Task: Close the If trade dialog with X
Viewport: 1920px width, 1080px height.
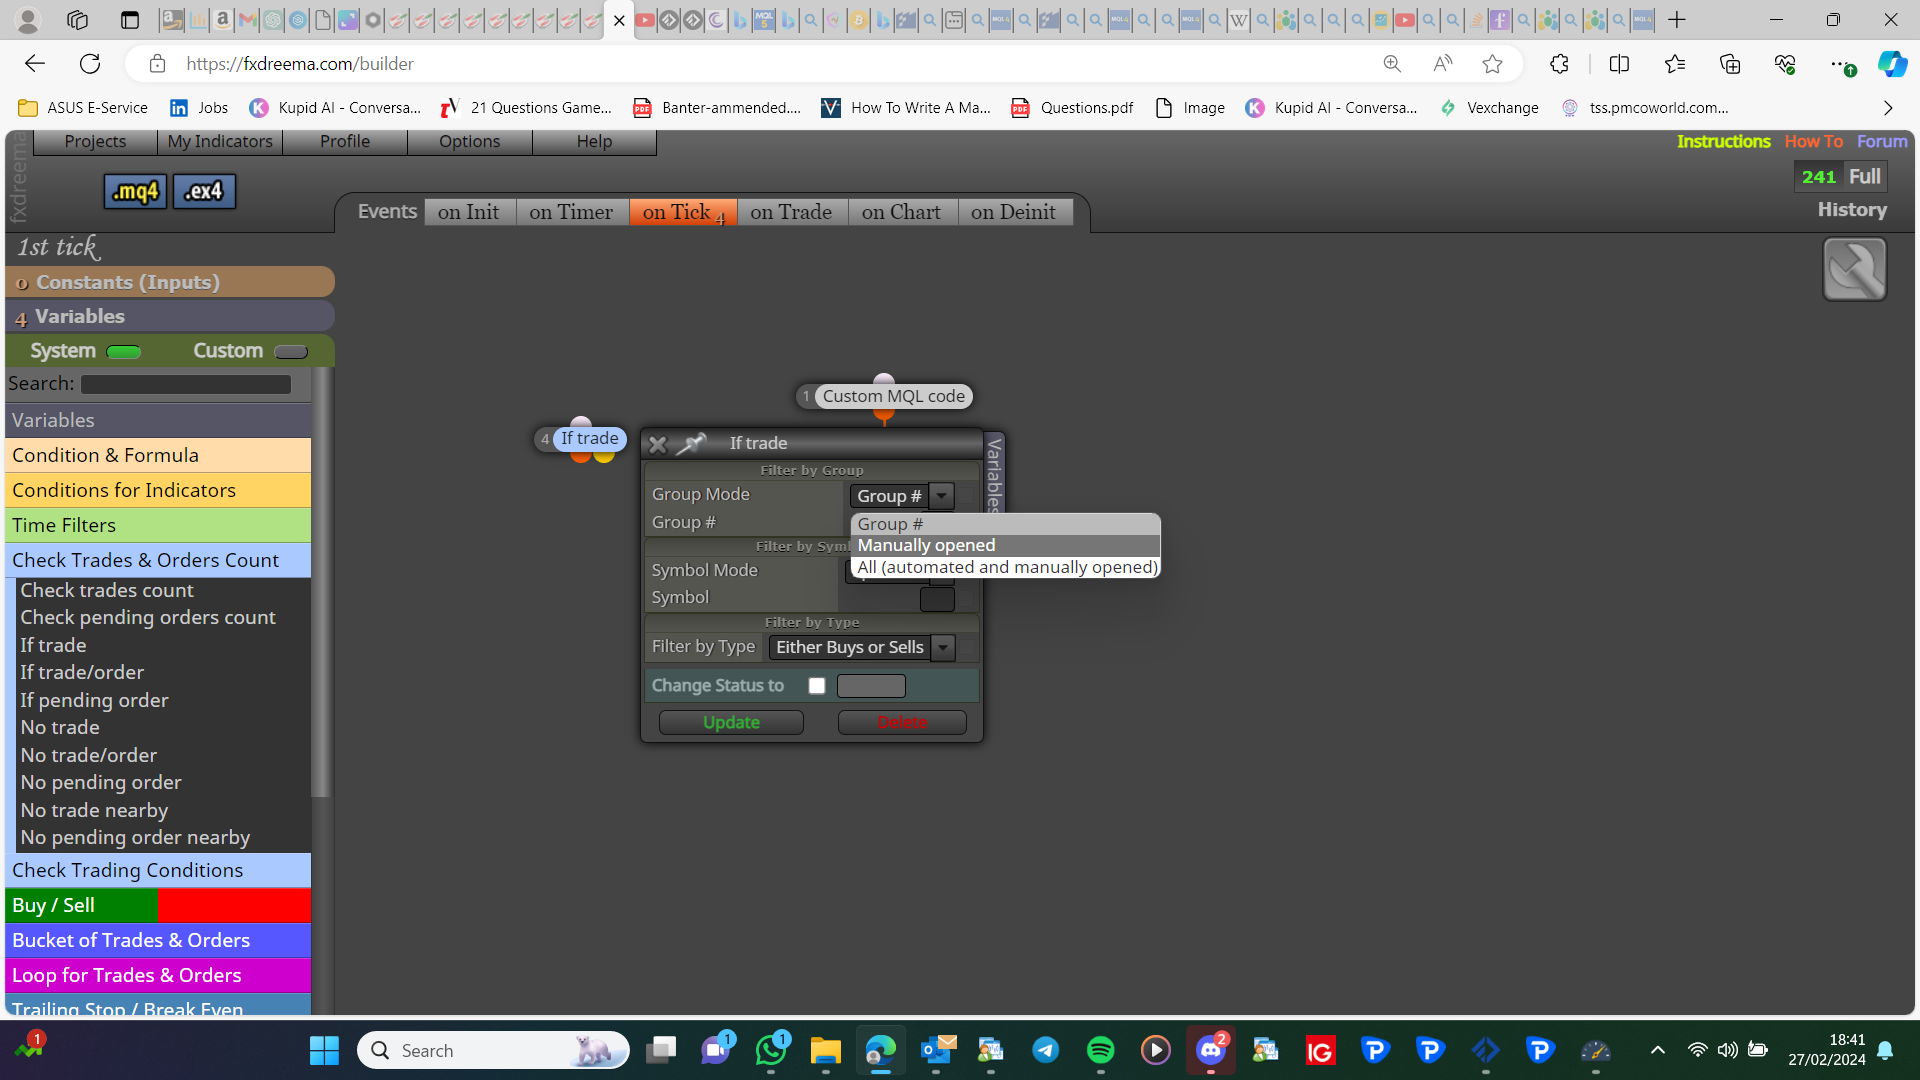Action: 657,444
